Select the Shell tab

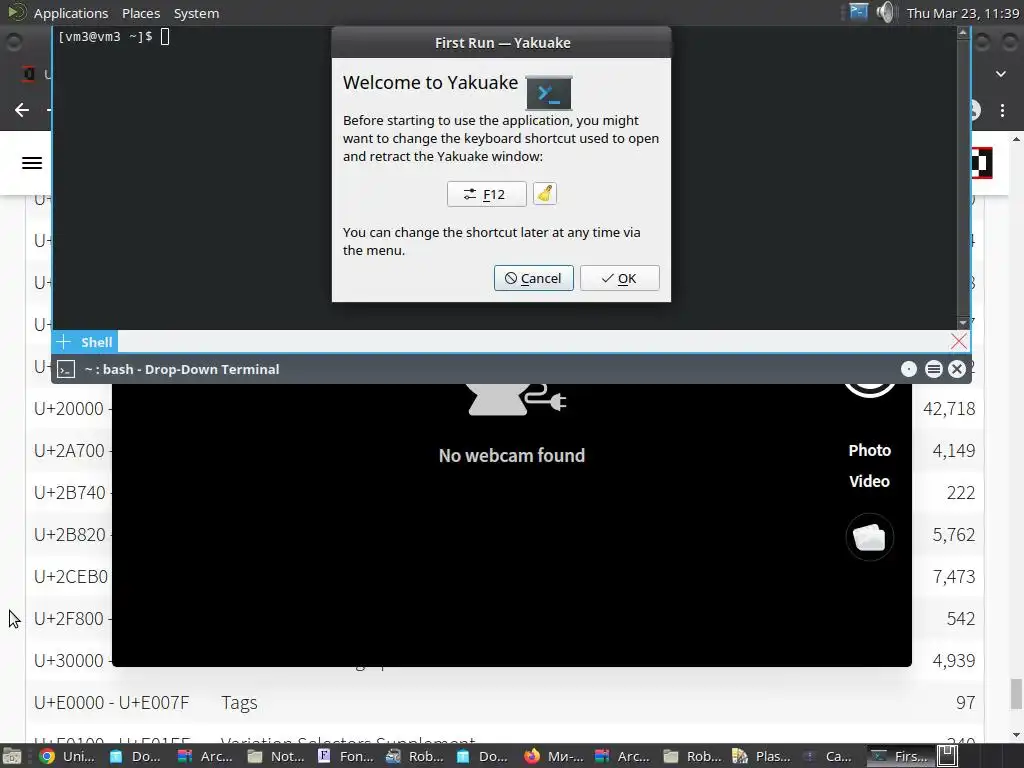click(97, 342)
